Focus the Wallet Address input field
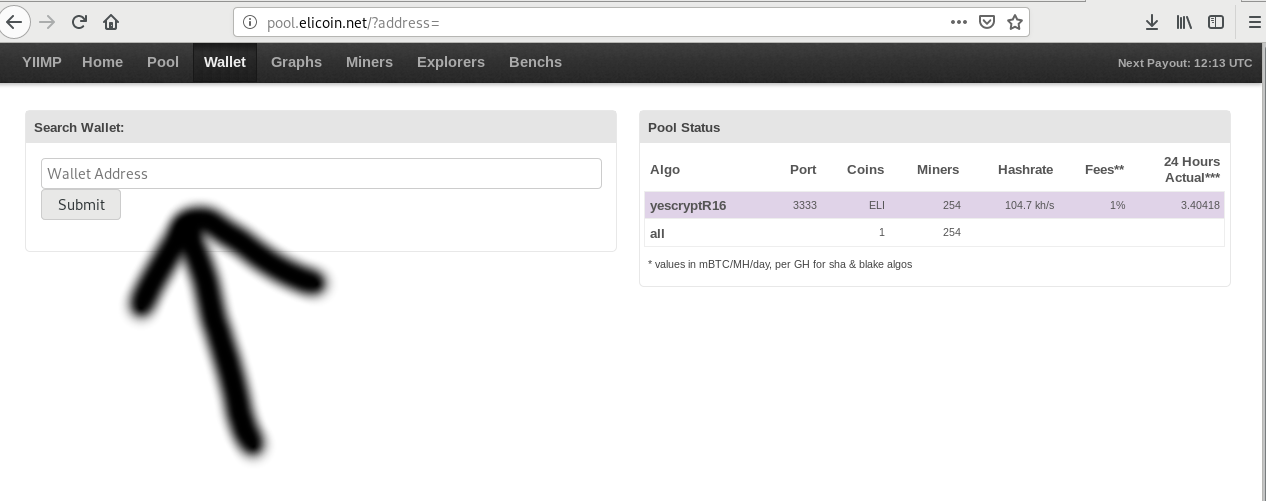Viewport: 1266px width, 501px height. tap(321, 173)
